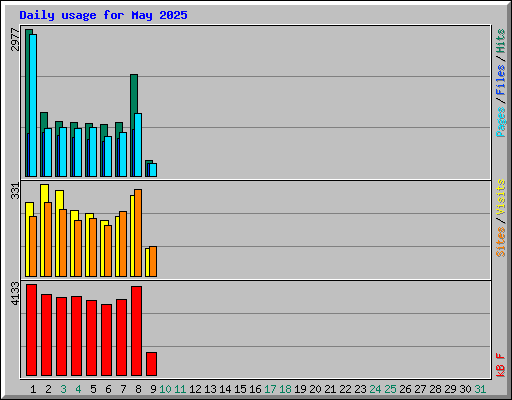Click day label 17 on x-axis

click(x=270, y=389)
